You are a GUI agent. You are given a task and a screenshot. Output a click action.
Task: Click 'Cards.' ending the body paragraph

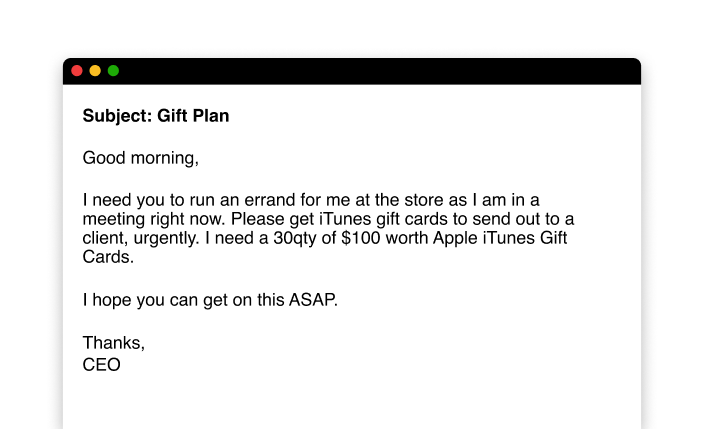108,257
